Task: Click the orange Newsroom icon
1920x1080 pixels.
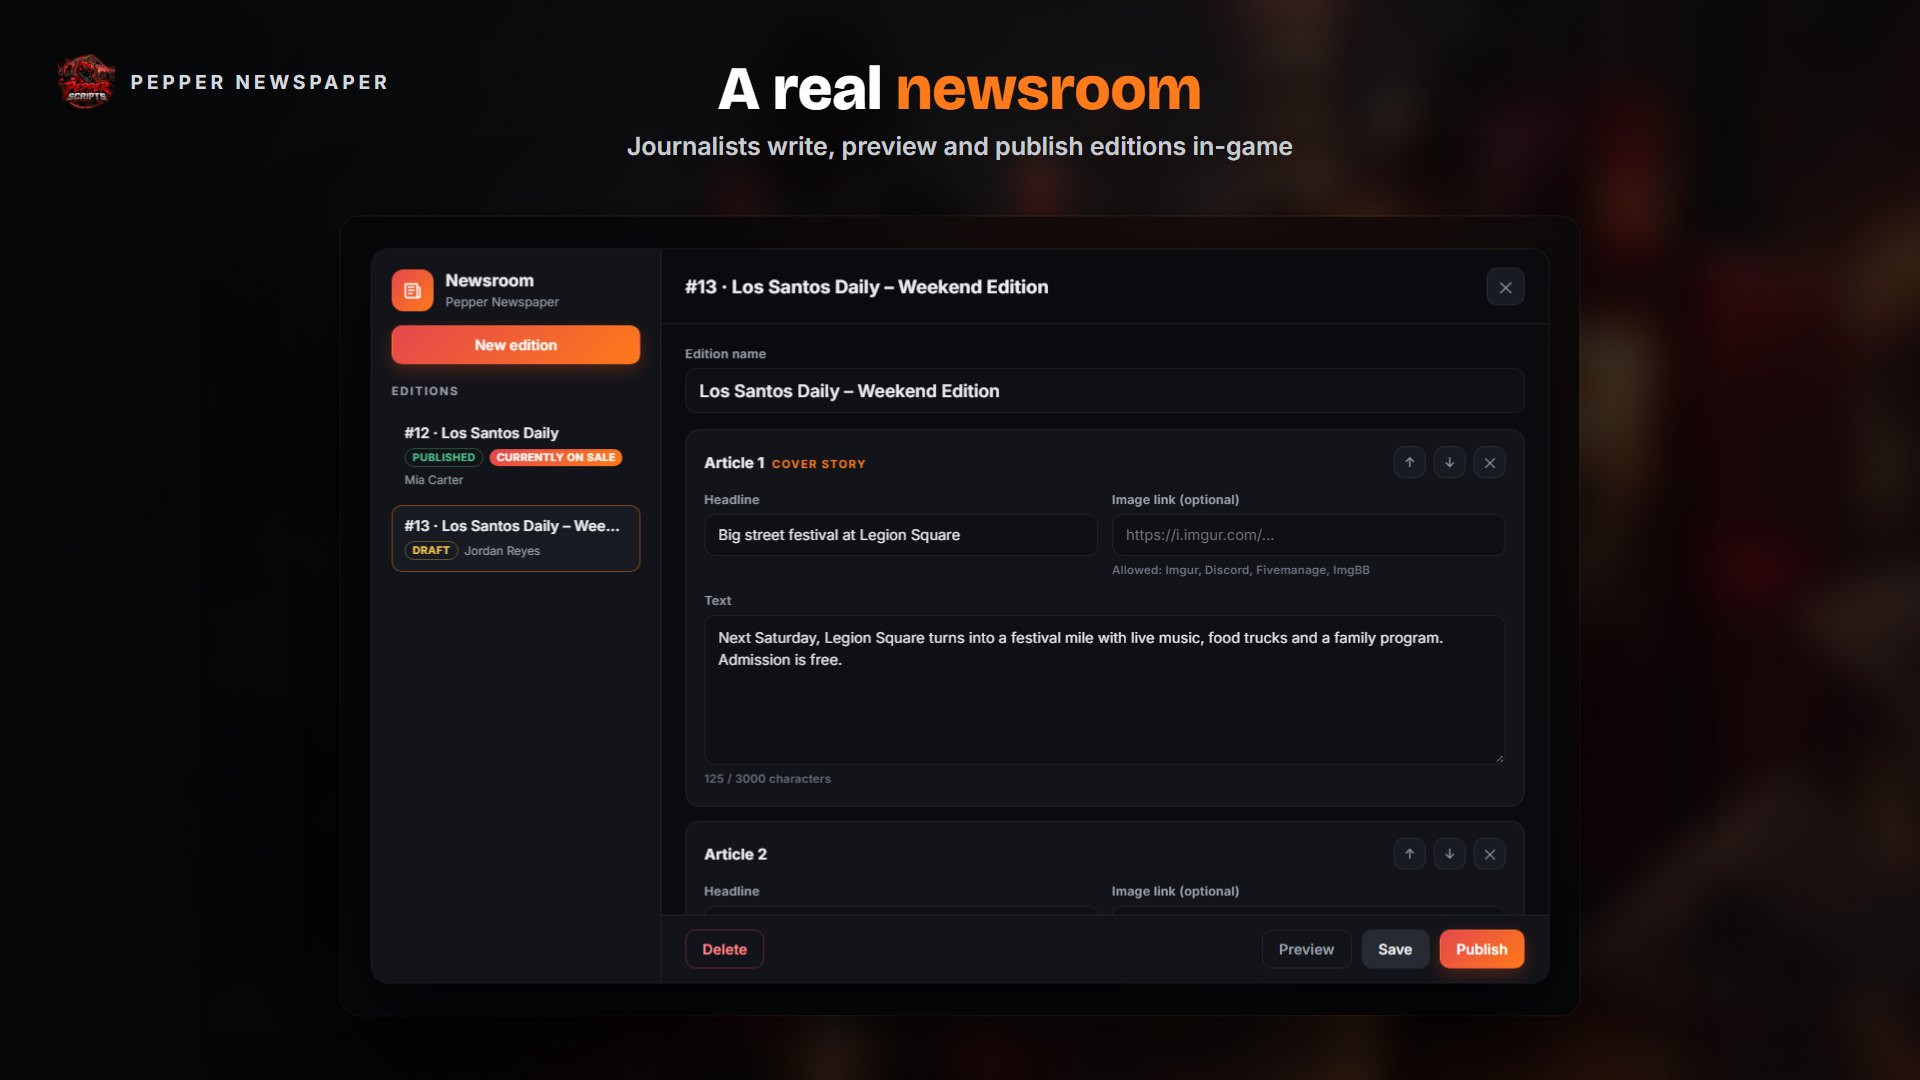Action: point(412,290)
